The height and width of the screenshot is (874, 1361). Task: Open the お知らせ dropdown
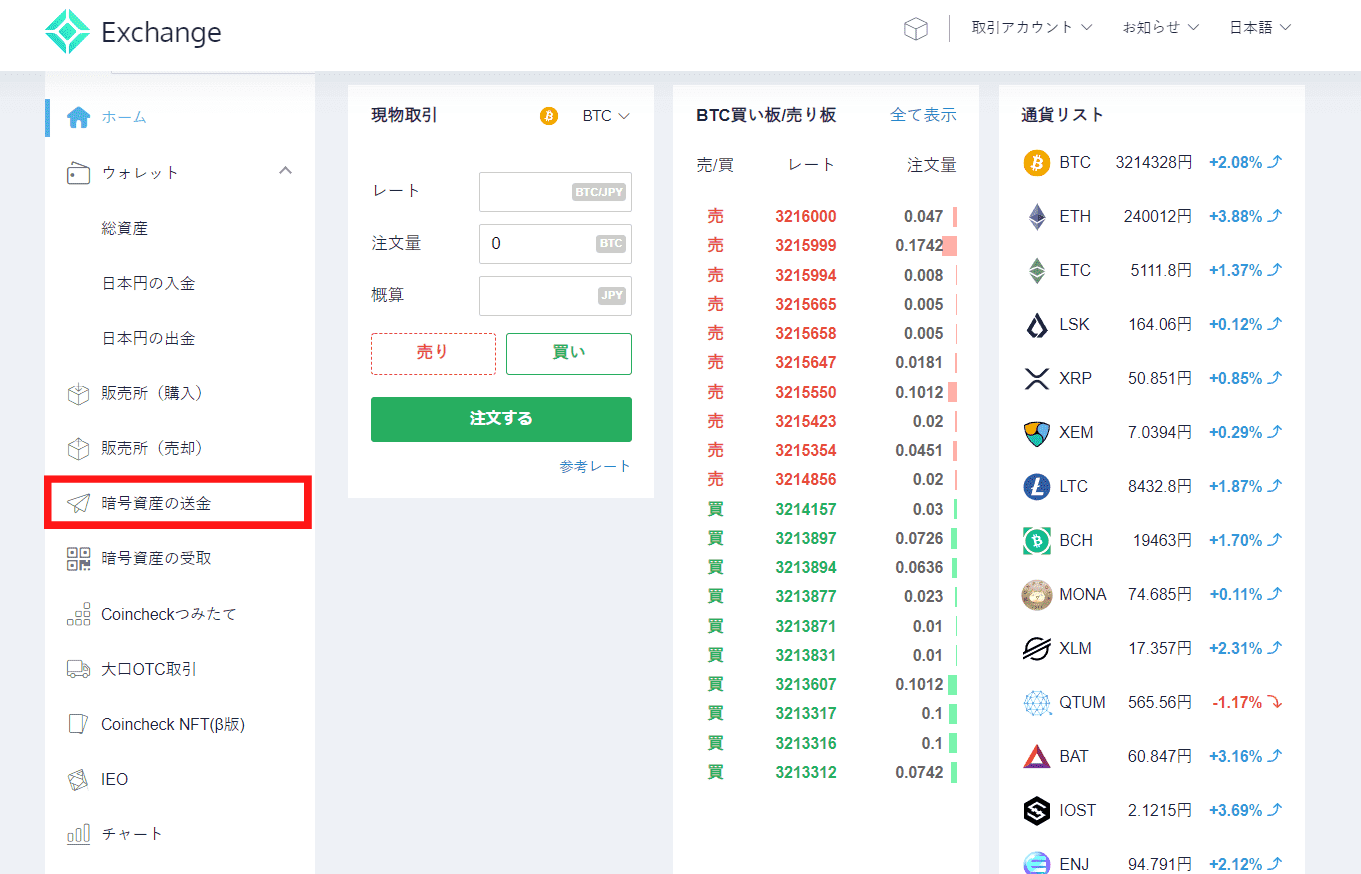coord(1160,28)
